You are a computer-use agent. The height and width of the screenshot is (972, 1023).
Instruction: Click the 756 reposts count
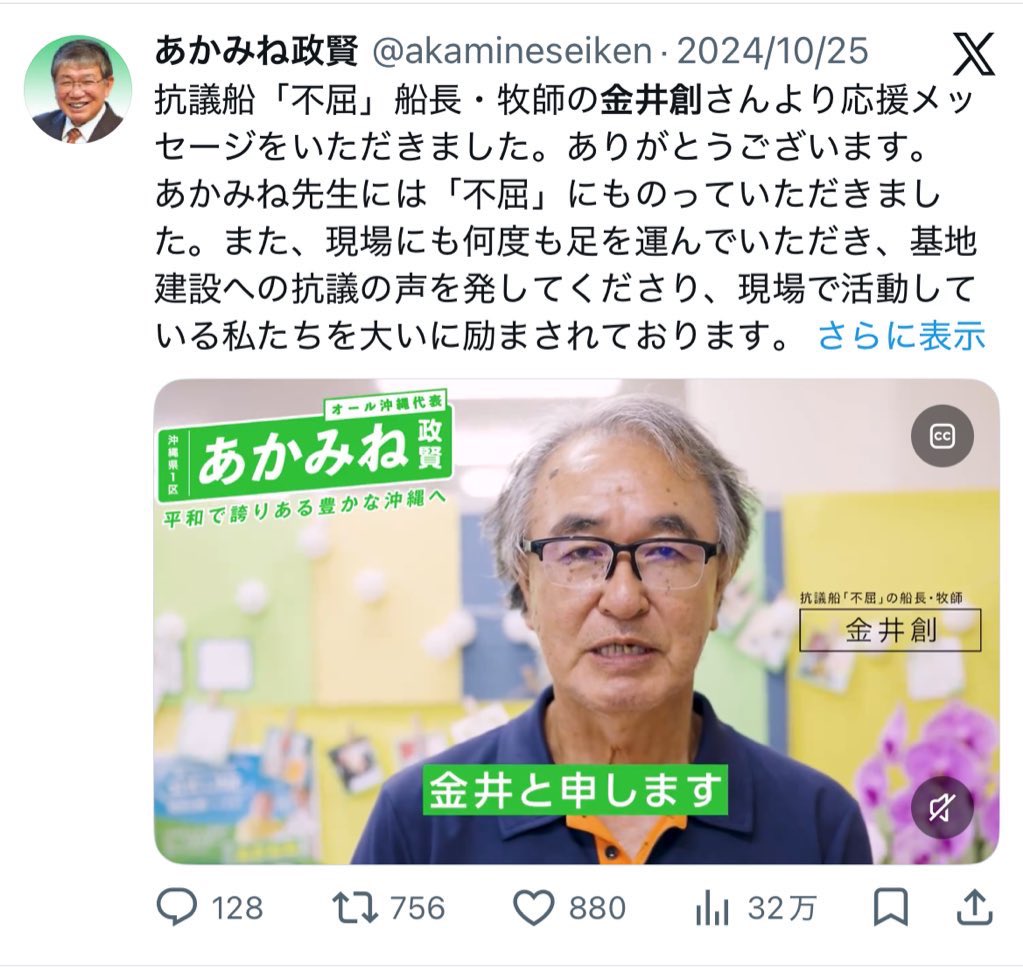pyautogui.click(x=418, y=908)
